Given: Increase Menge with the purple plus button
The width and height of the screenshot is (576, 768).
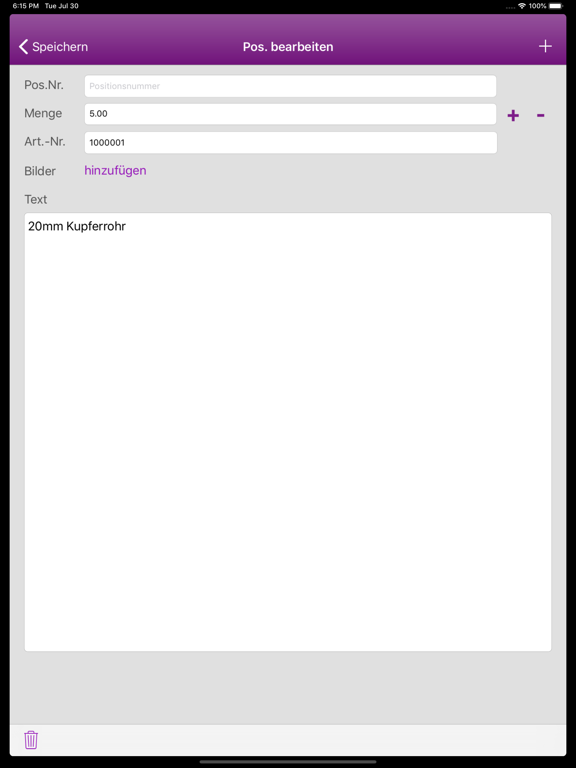Looking at the screenshot, I should [x=513, y=116].
